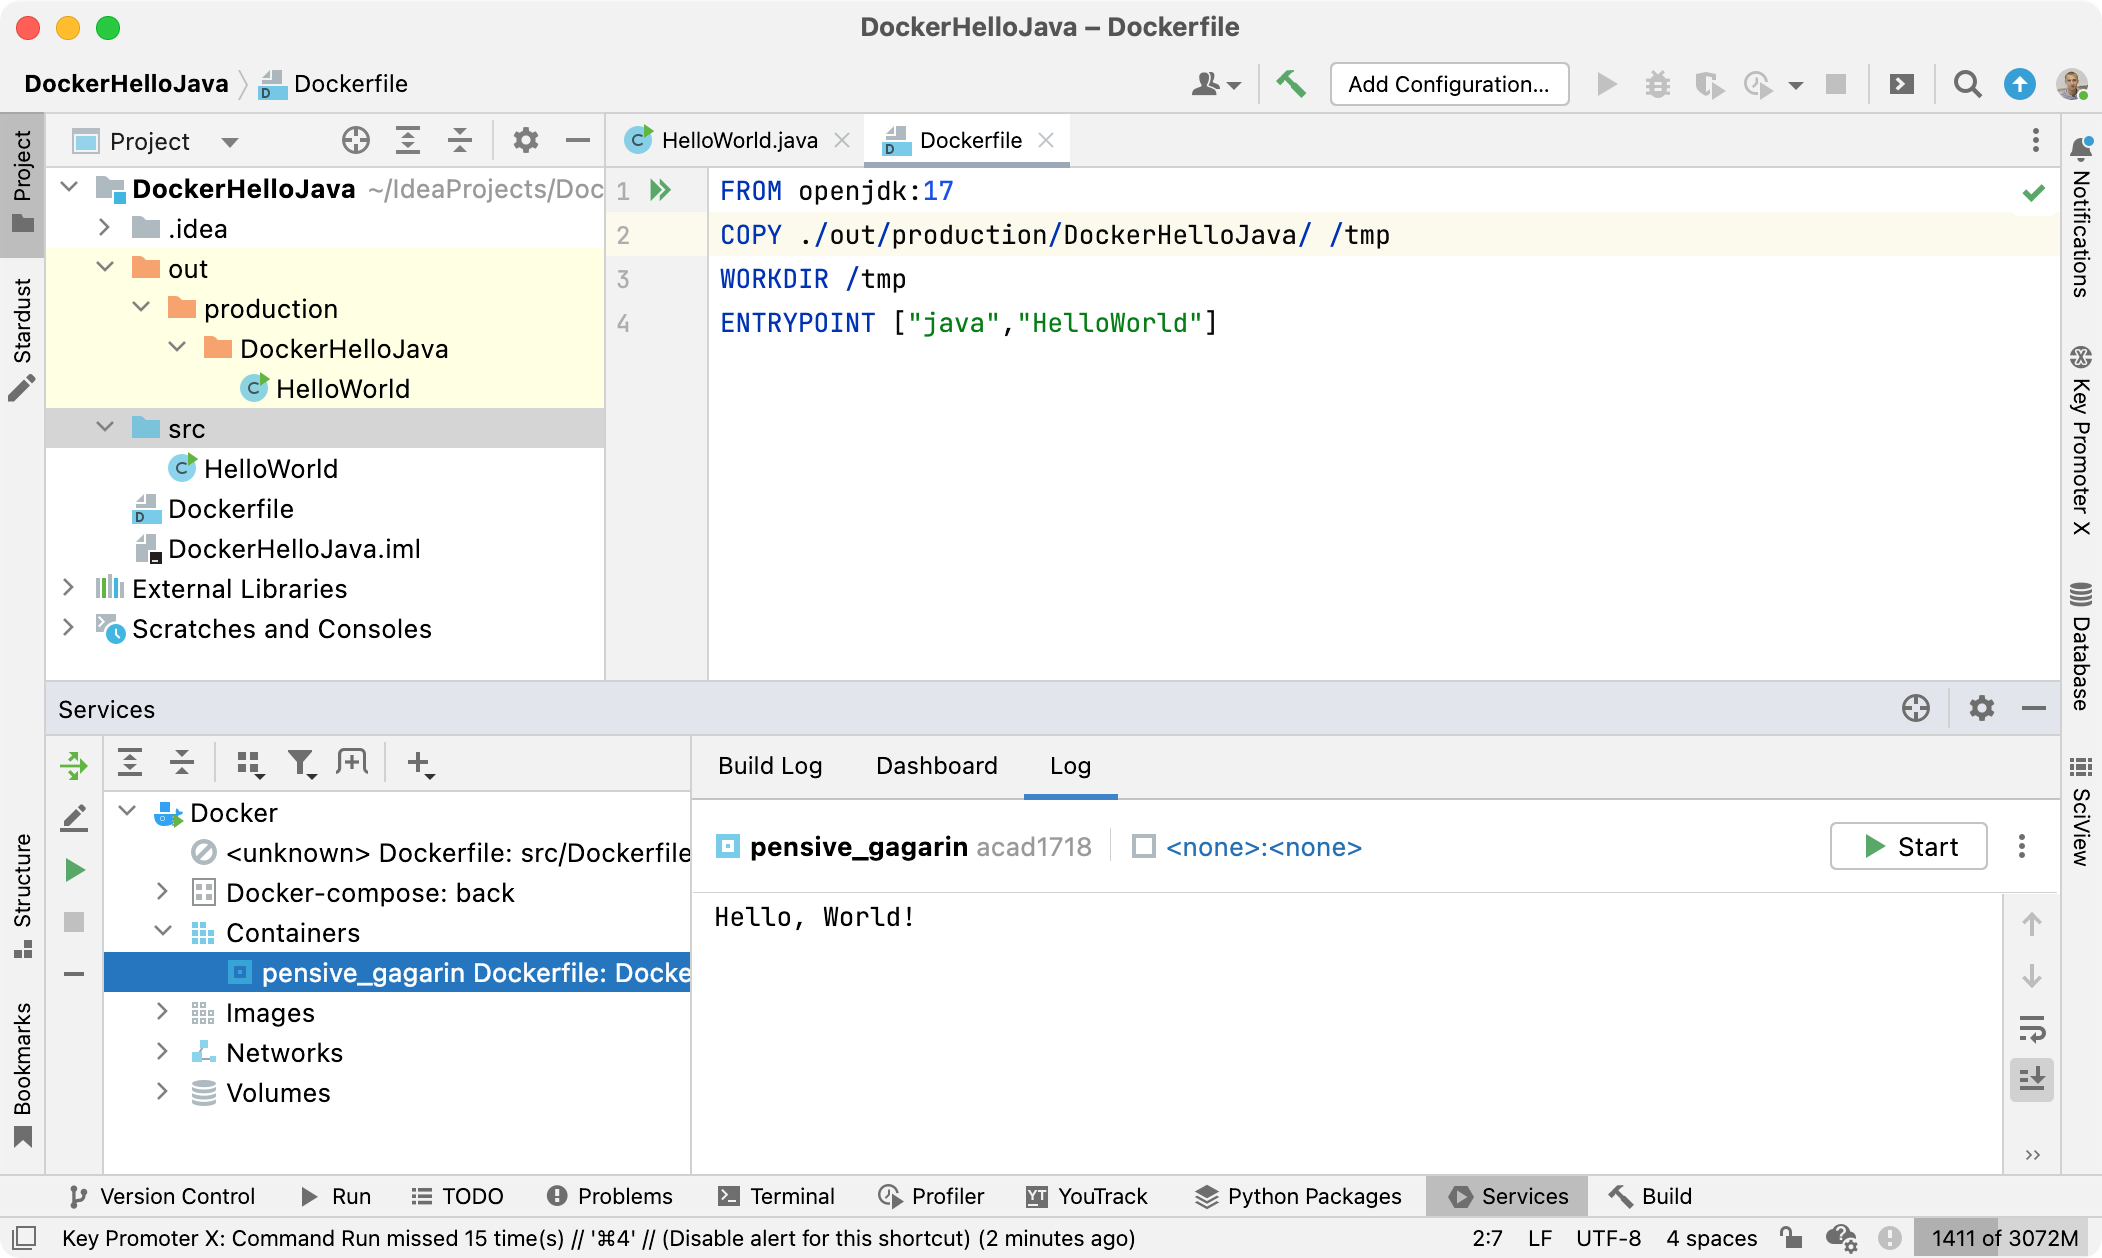Click Collapse All in Project panel toolbar
Viewport: 2102px width, 1258px height.
click(x=460, y=141)
